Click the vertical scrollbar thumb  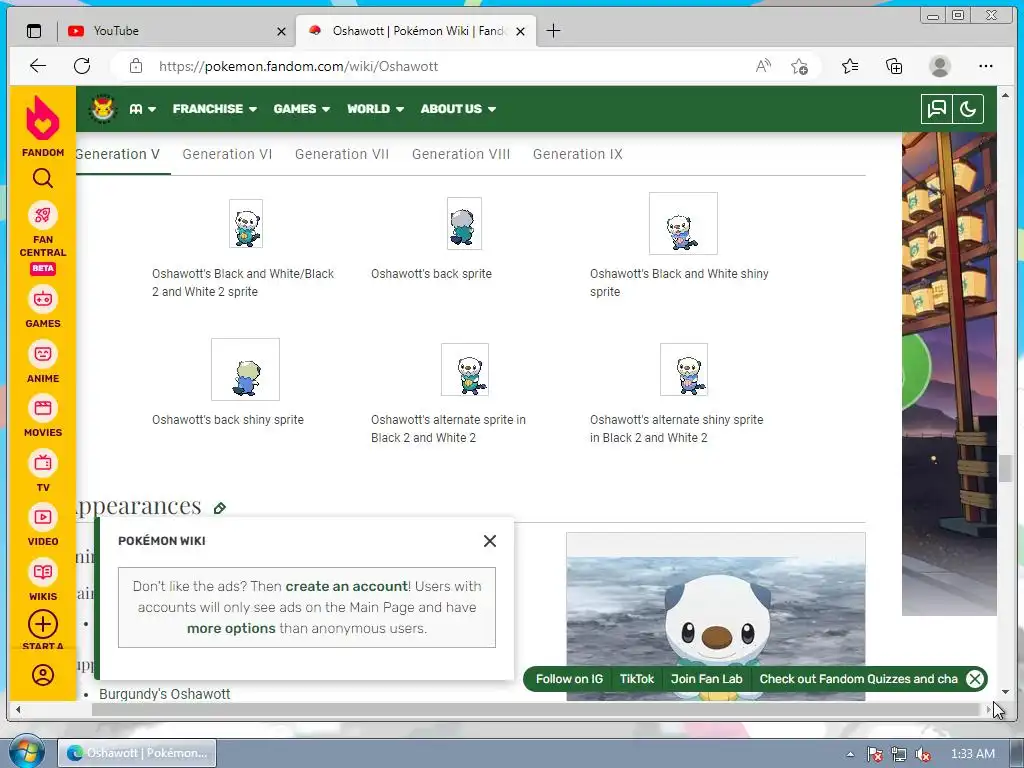1005,468
